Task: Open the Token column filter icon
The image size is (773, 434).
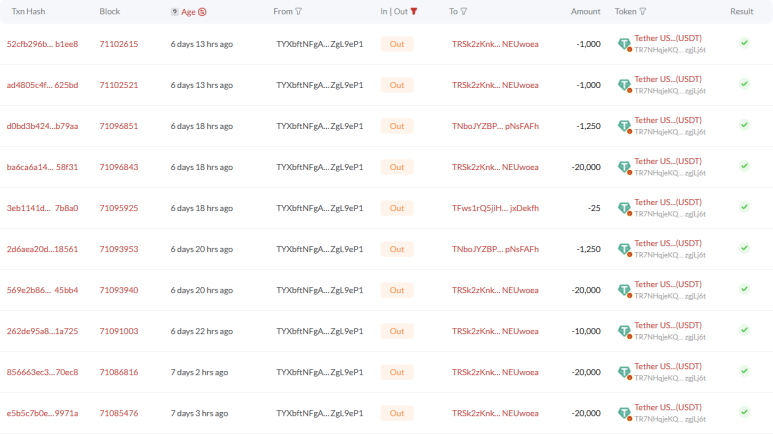Action: pos(642,11)
